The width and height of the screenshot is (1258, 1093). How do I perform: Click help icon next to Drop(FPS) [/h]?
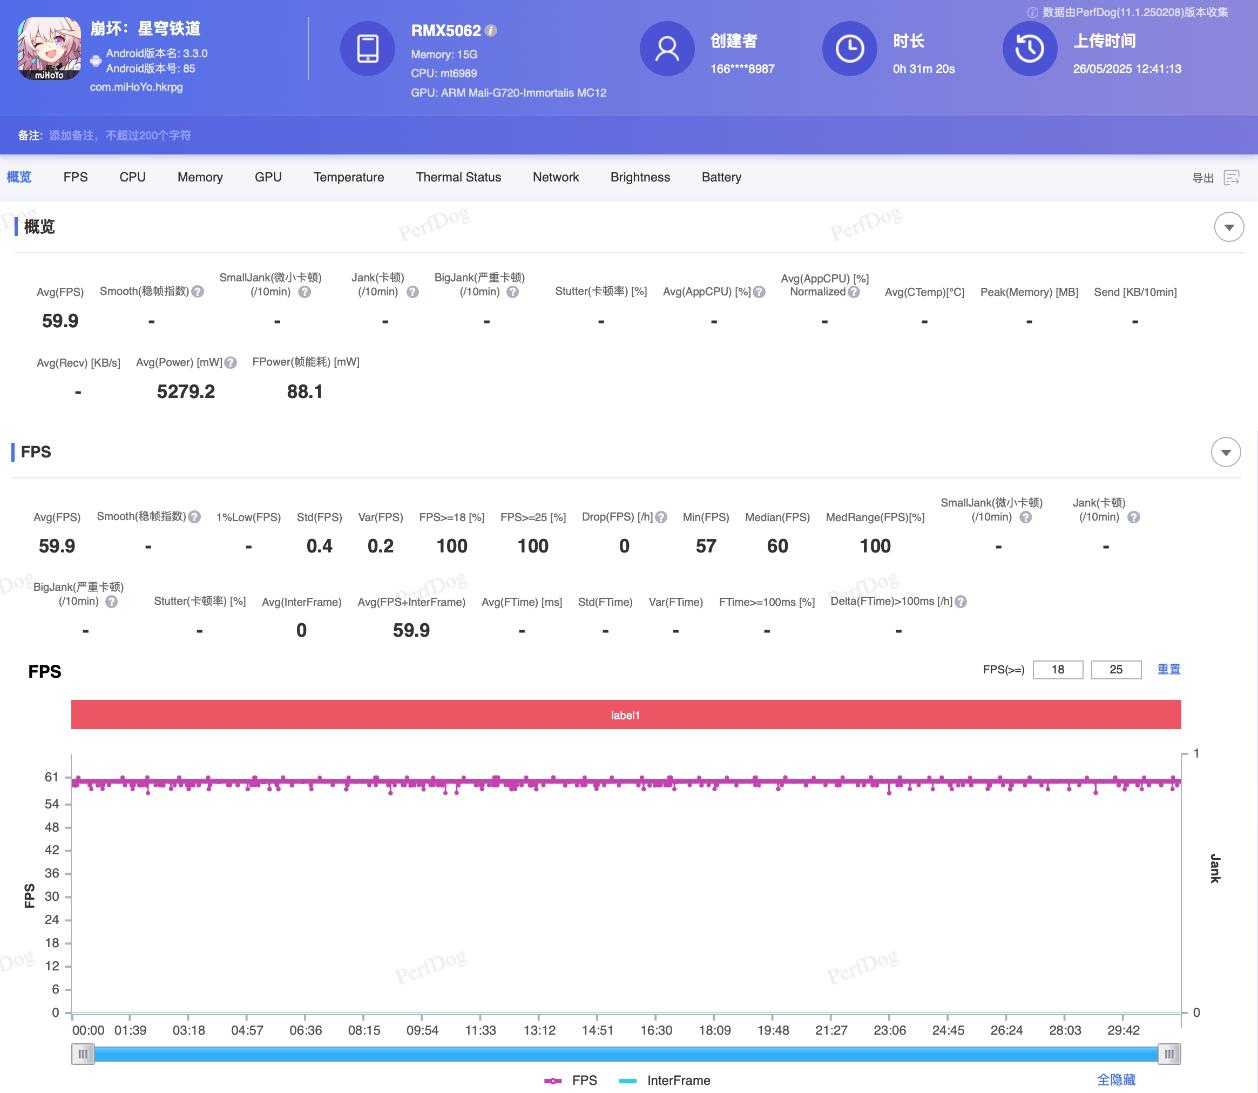(x=661, y=517)
